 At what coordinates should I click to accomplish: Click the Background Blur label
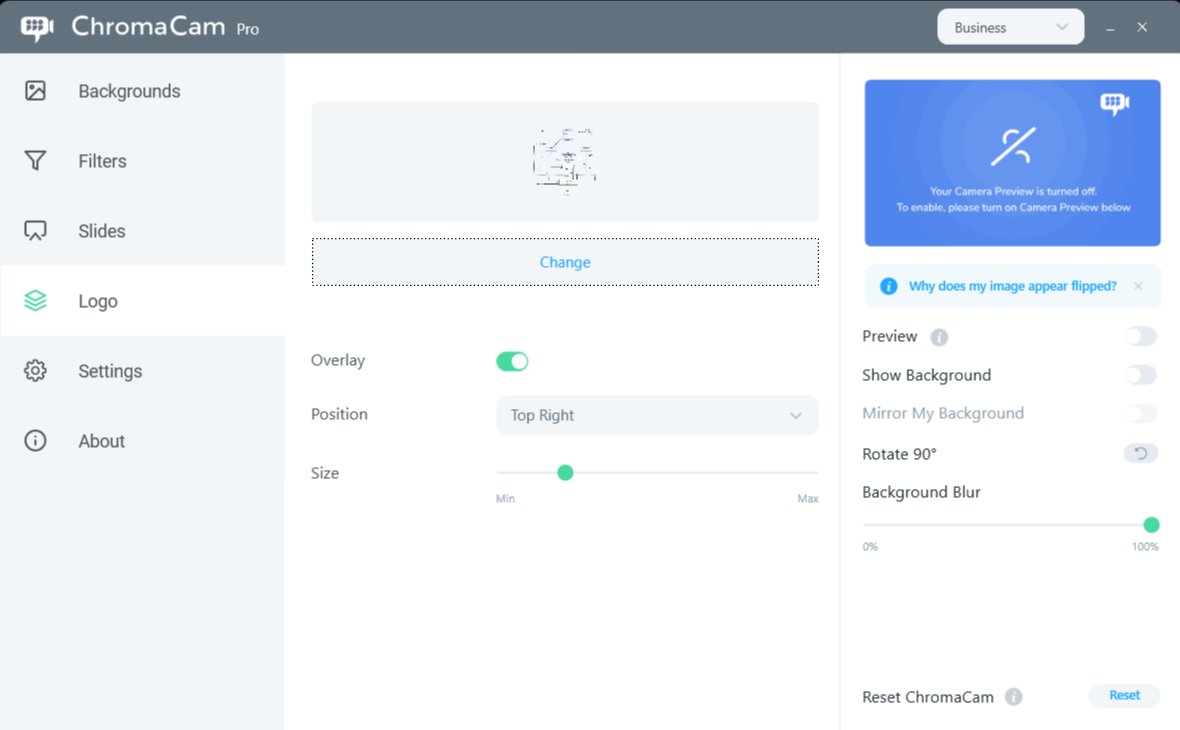click(921, 492)
